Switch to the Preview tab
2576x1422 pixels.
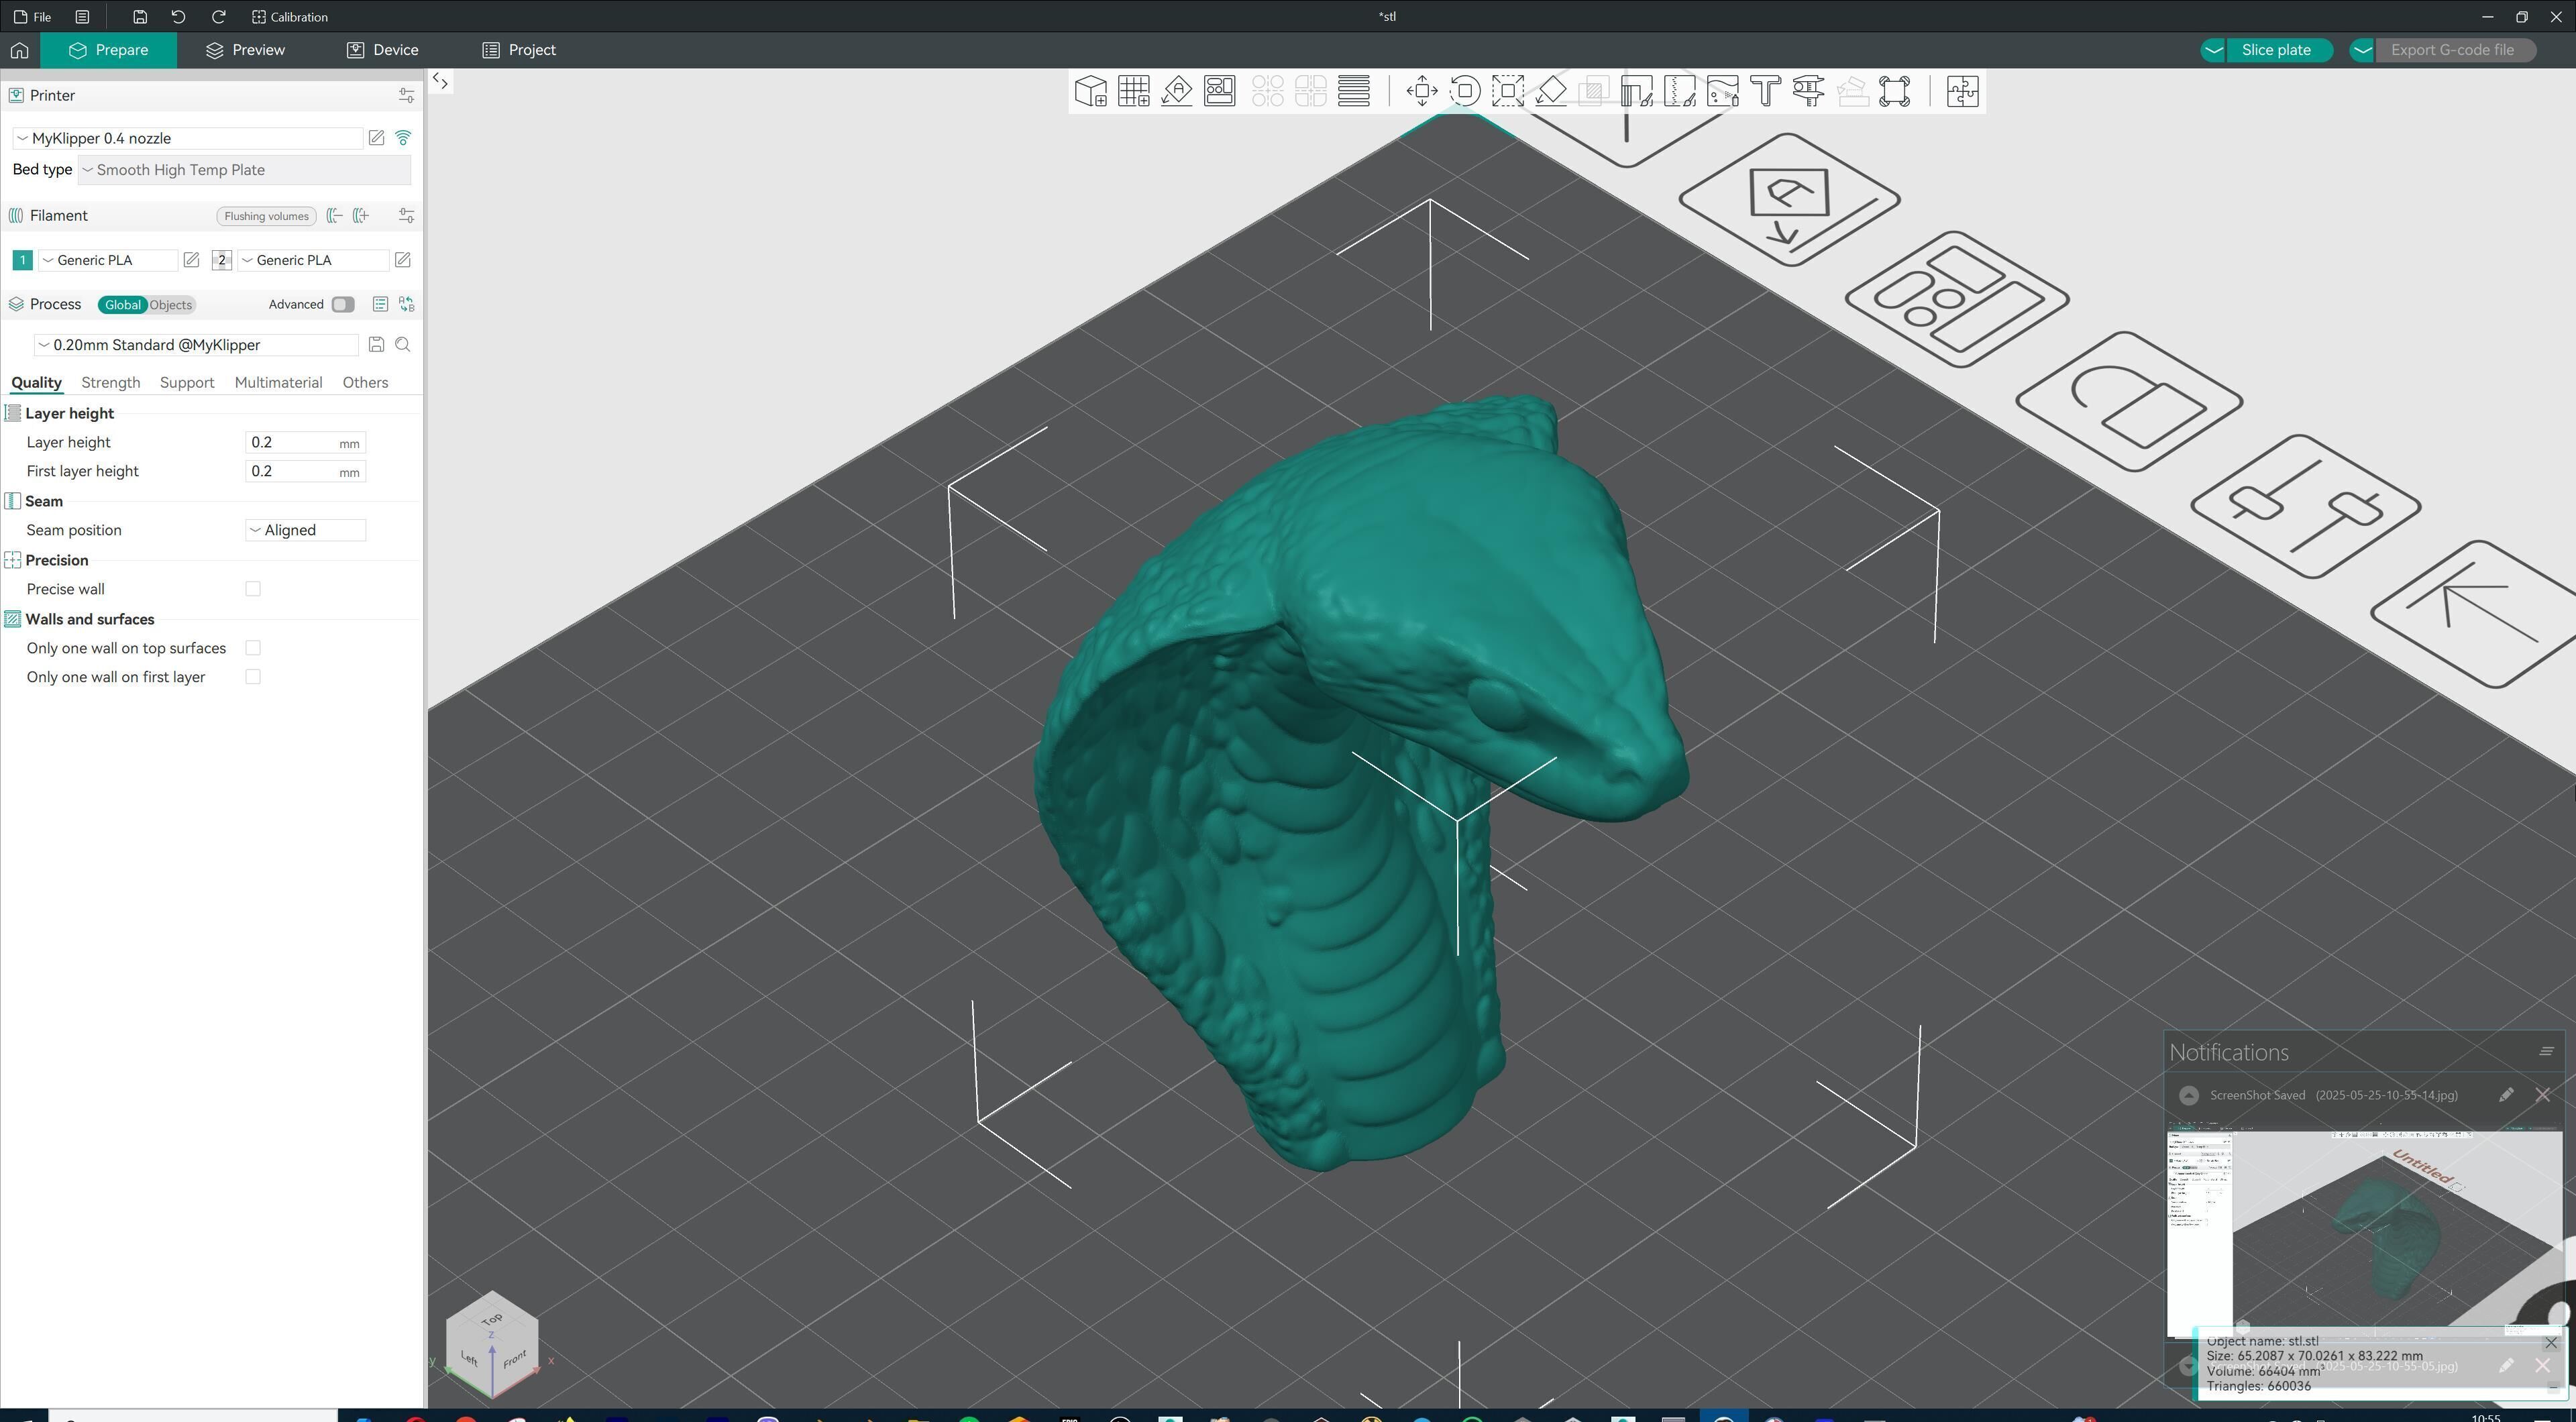(245, 50)
